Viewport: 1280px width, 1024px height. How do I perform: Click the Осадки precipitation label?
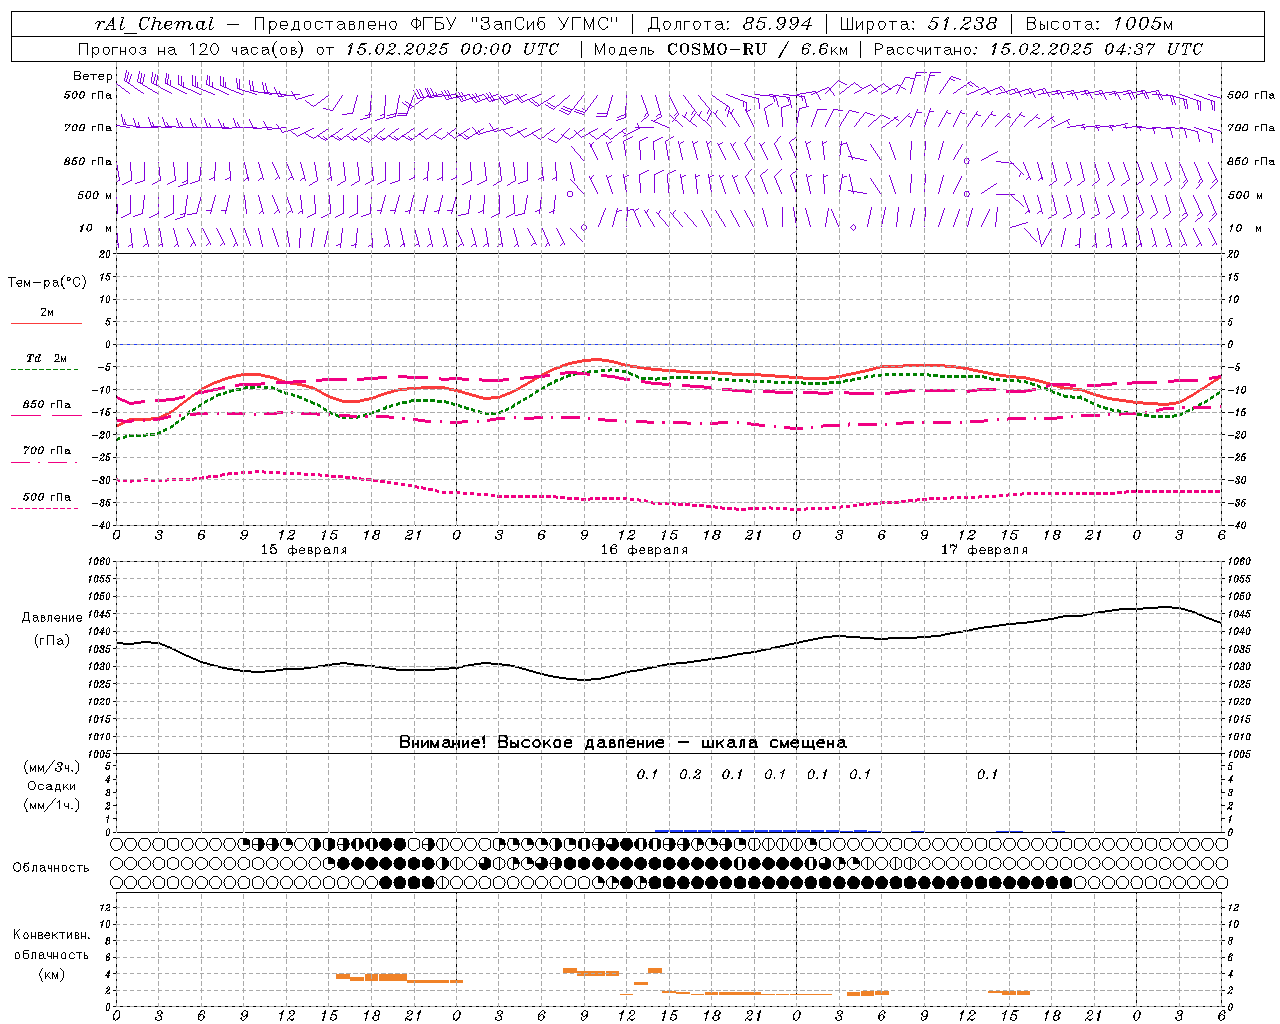(x=52, y=786)
